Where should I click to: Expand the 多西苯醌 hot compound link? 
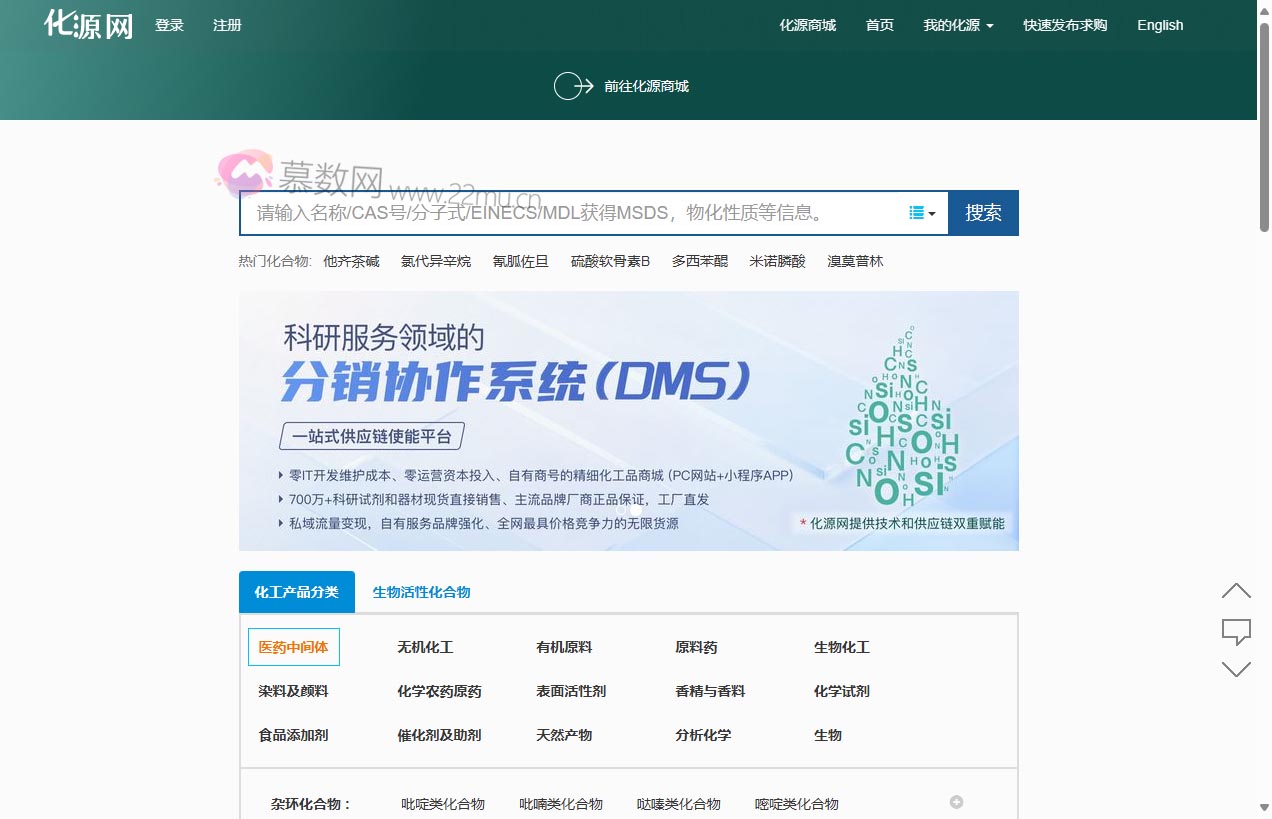(699, 261)
